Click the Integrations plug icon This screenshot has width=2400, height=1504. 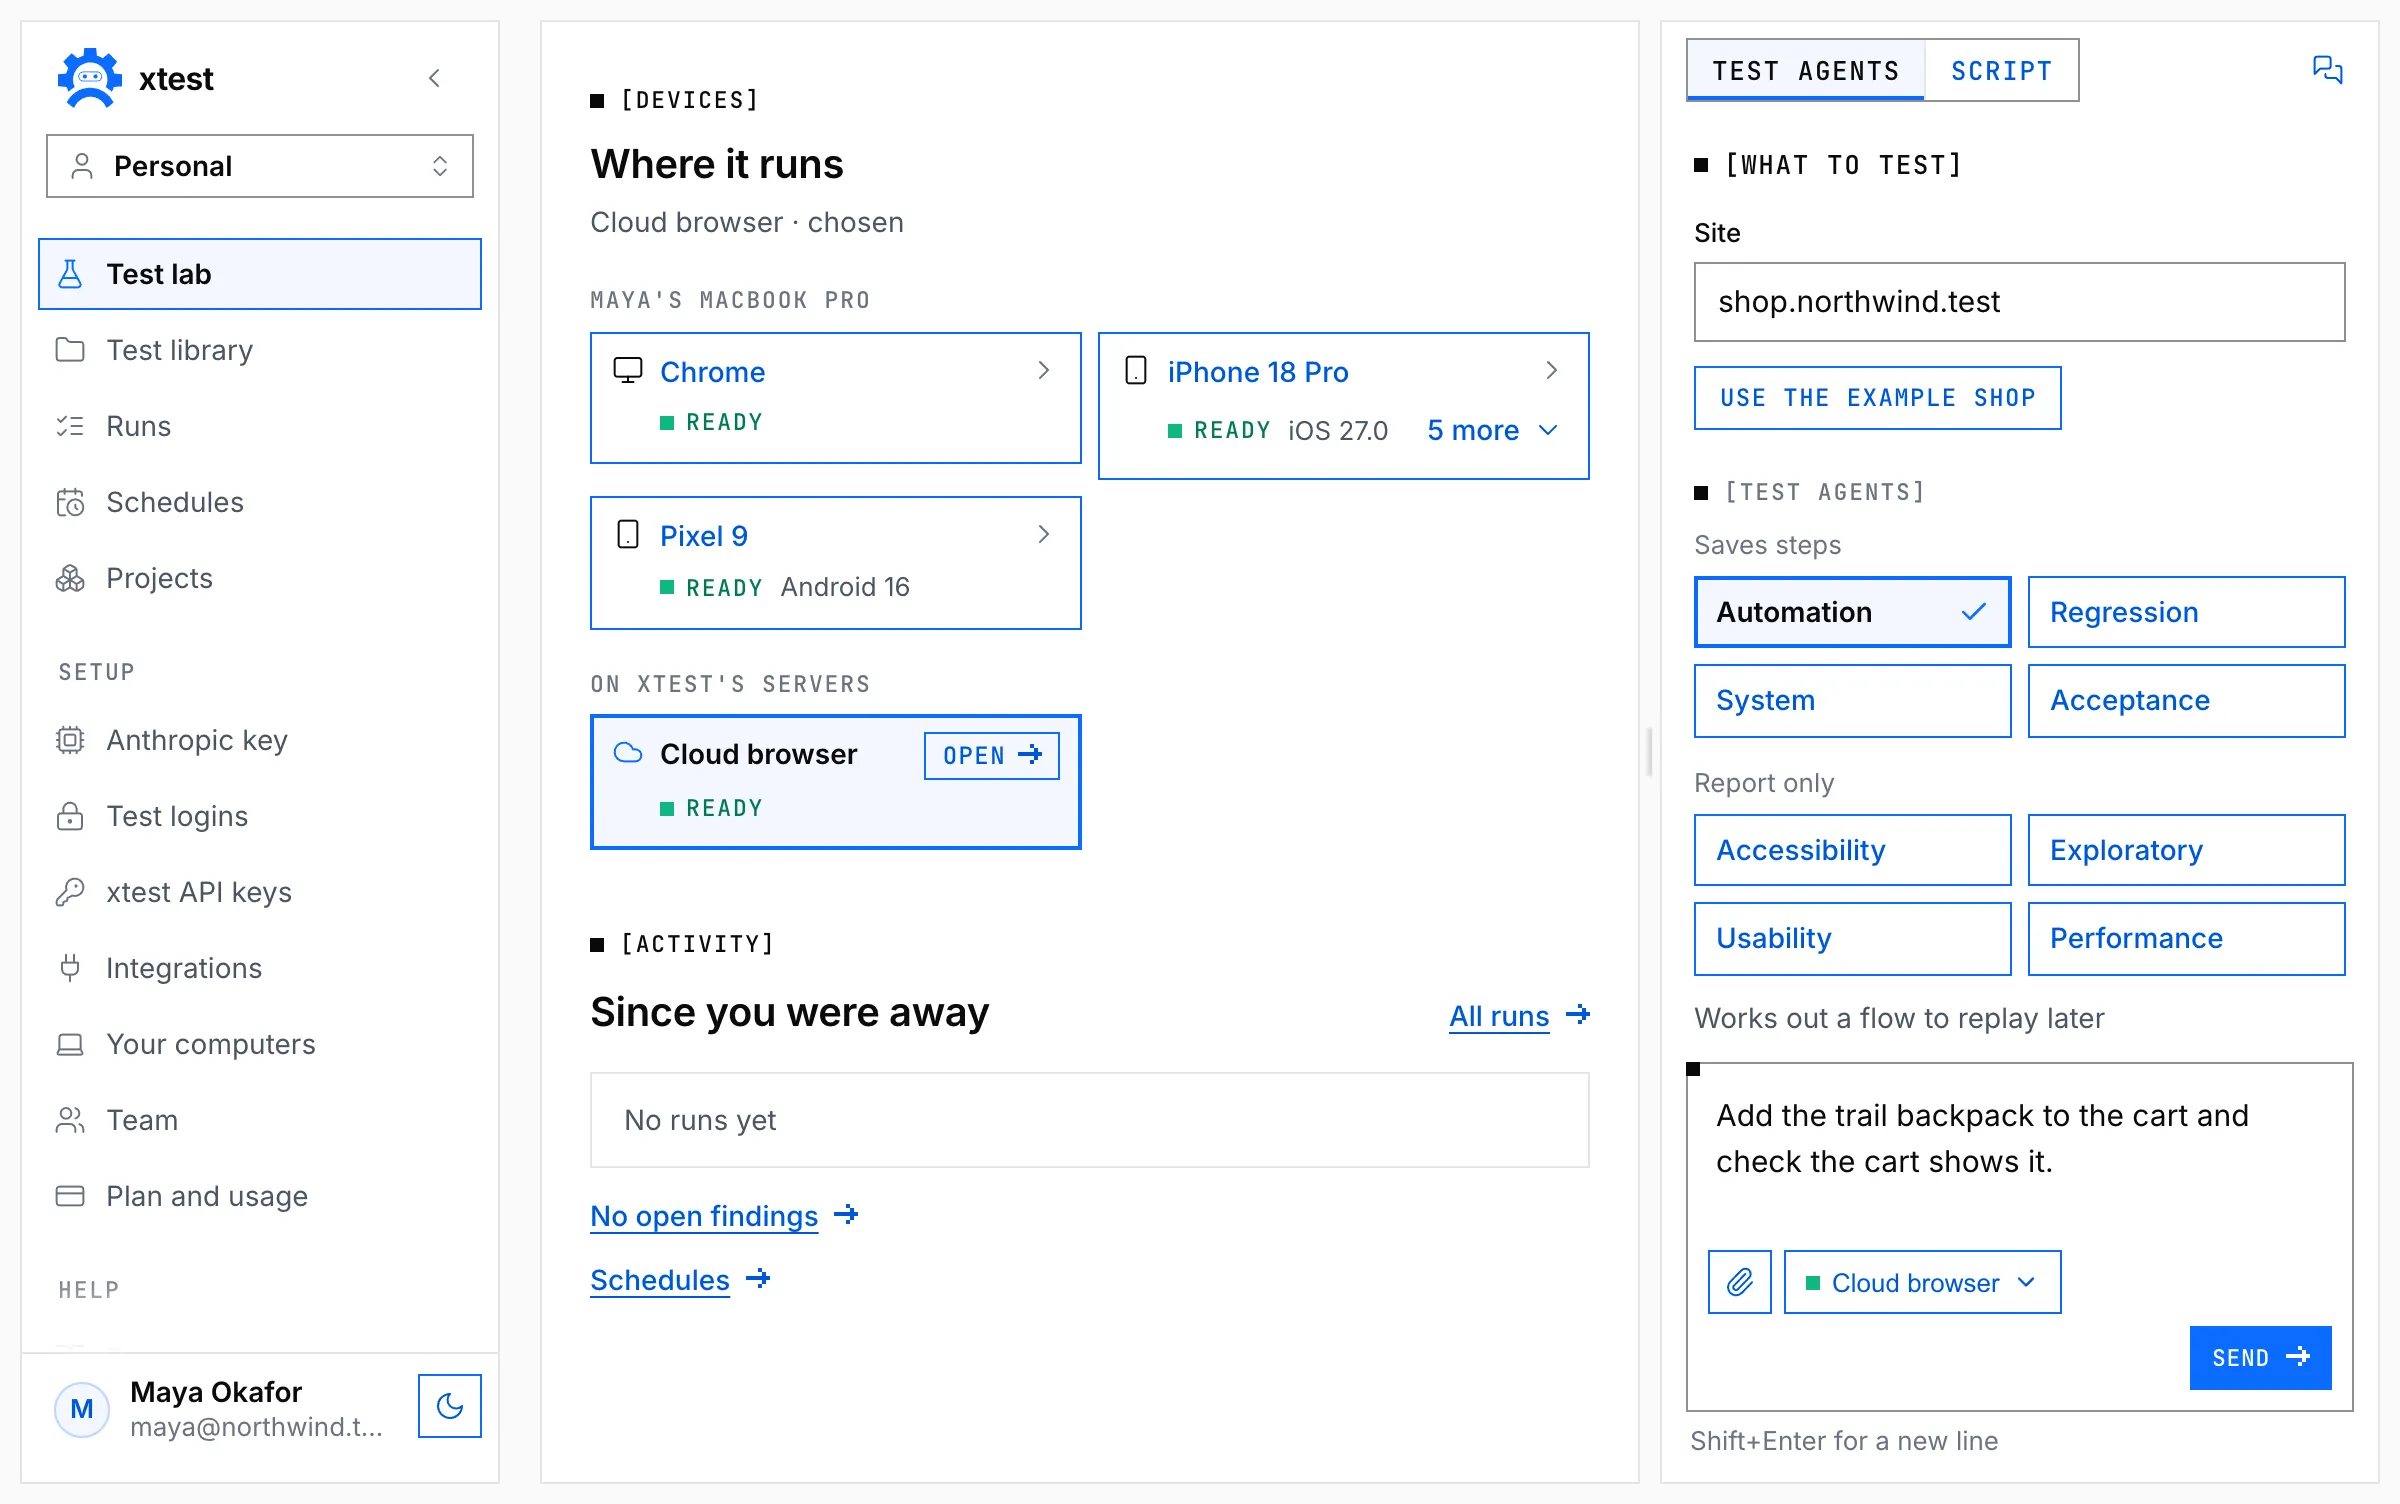click(70, 968)
